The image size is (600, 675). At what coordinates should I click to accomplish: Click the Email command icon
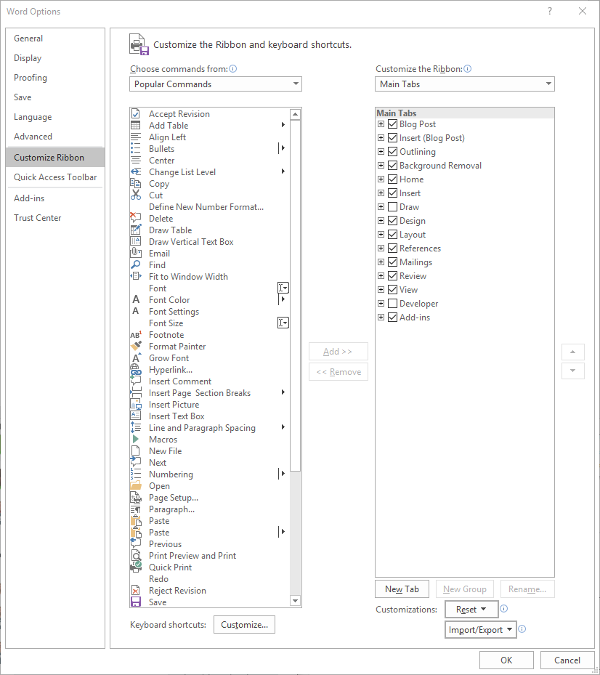tap(136, 253)
